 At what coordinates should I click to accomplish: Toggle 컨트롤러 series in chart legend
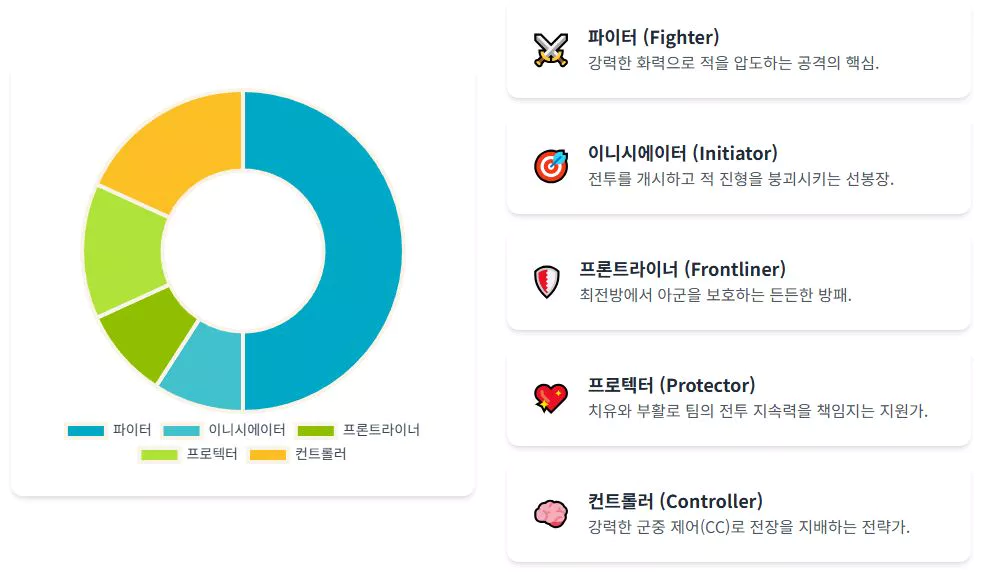(298, 455)
